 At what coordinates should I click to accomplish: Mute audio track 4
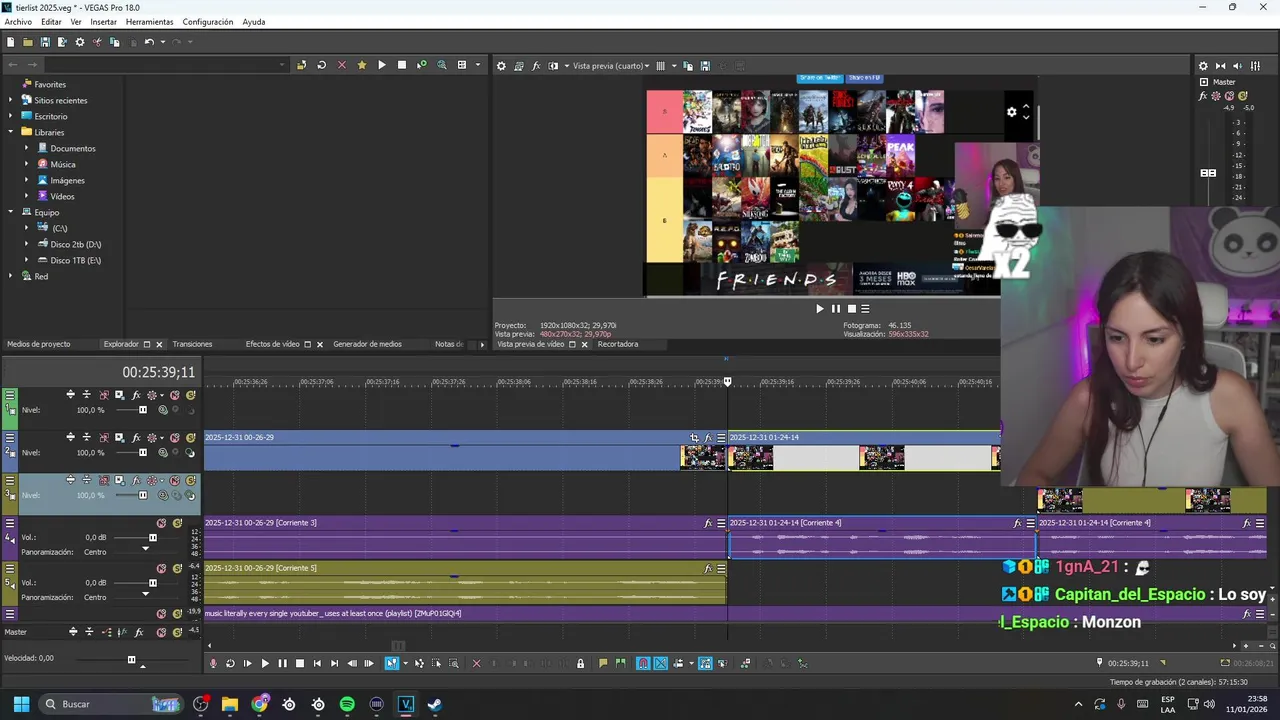point(161,523)
